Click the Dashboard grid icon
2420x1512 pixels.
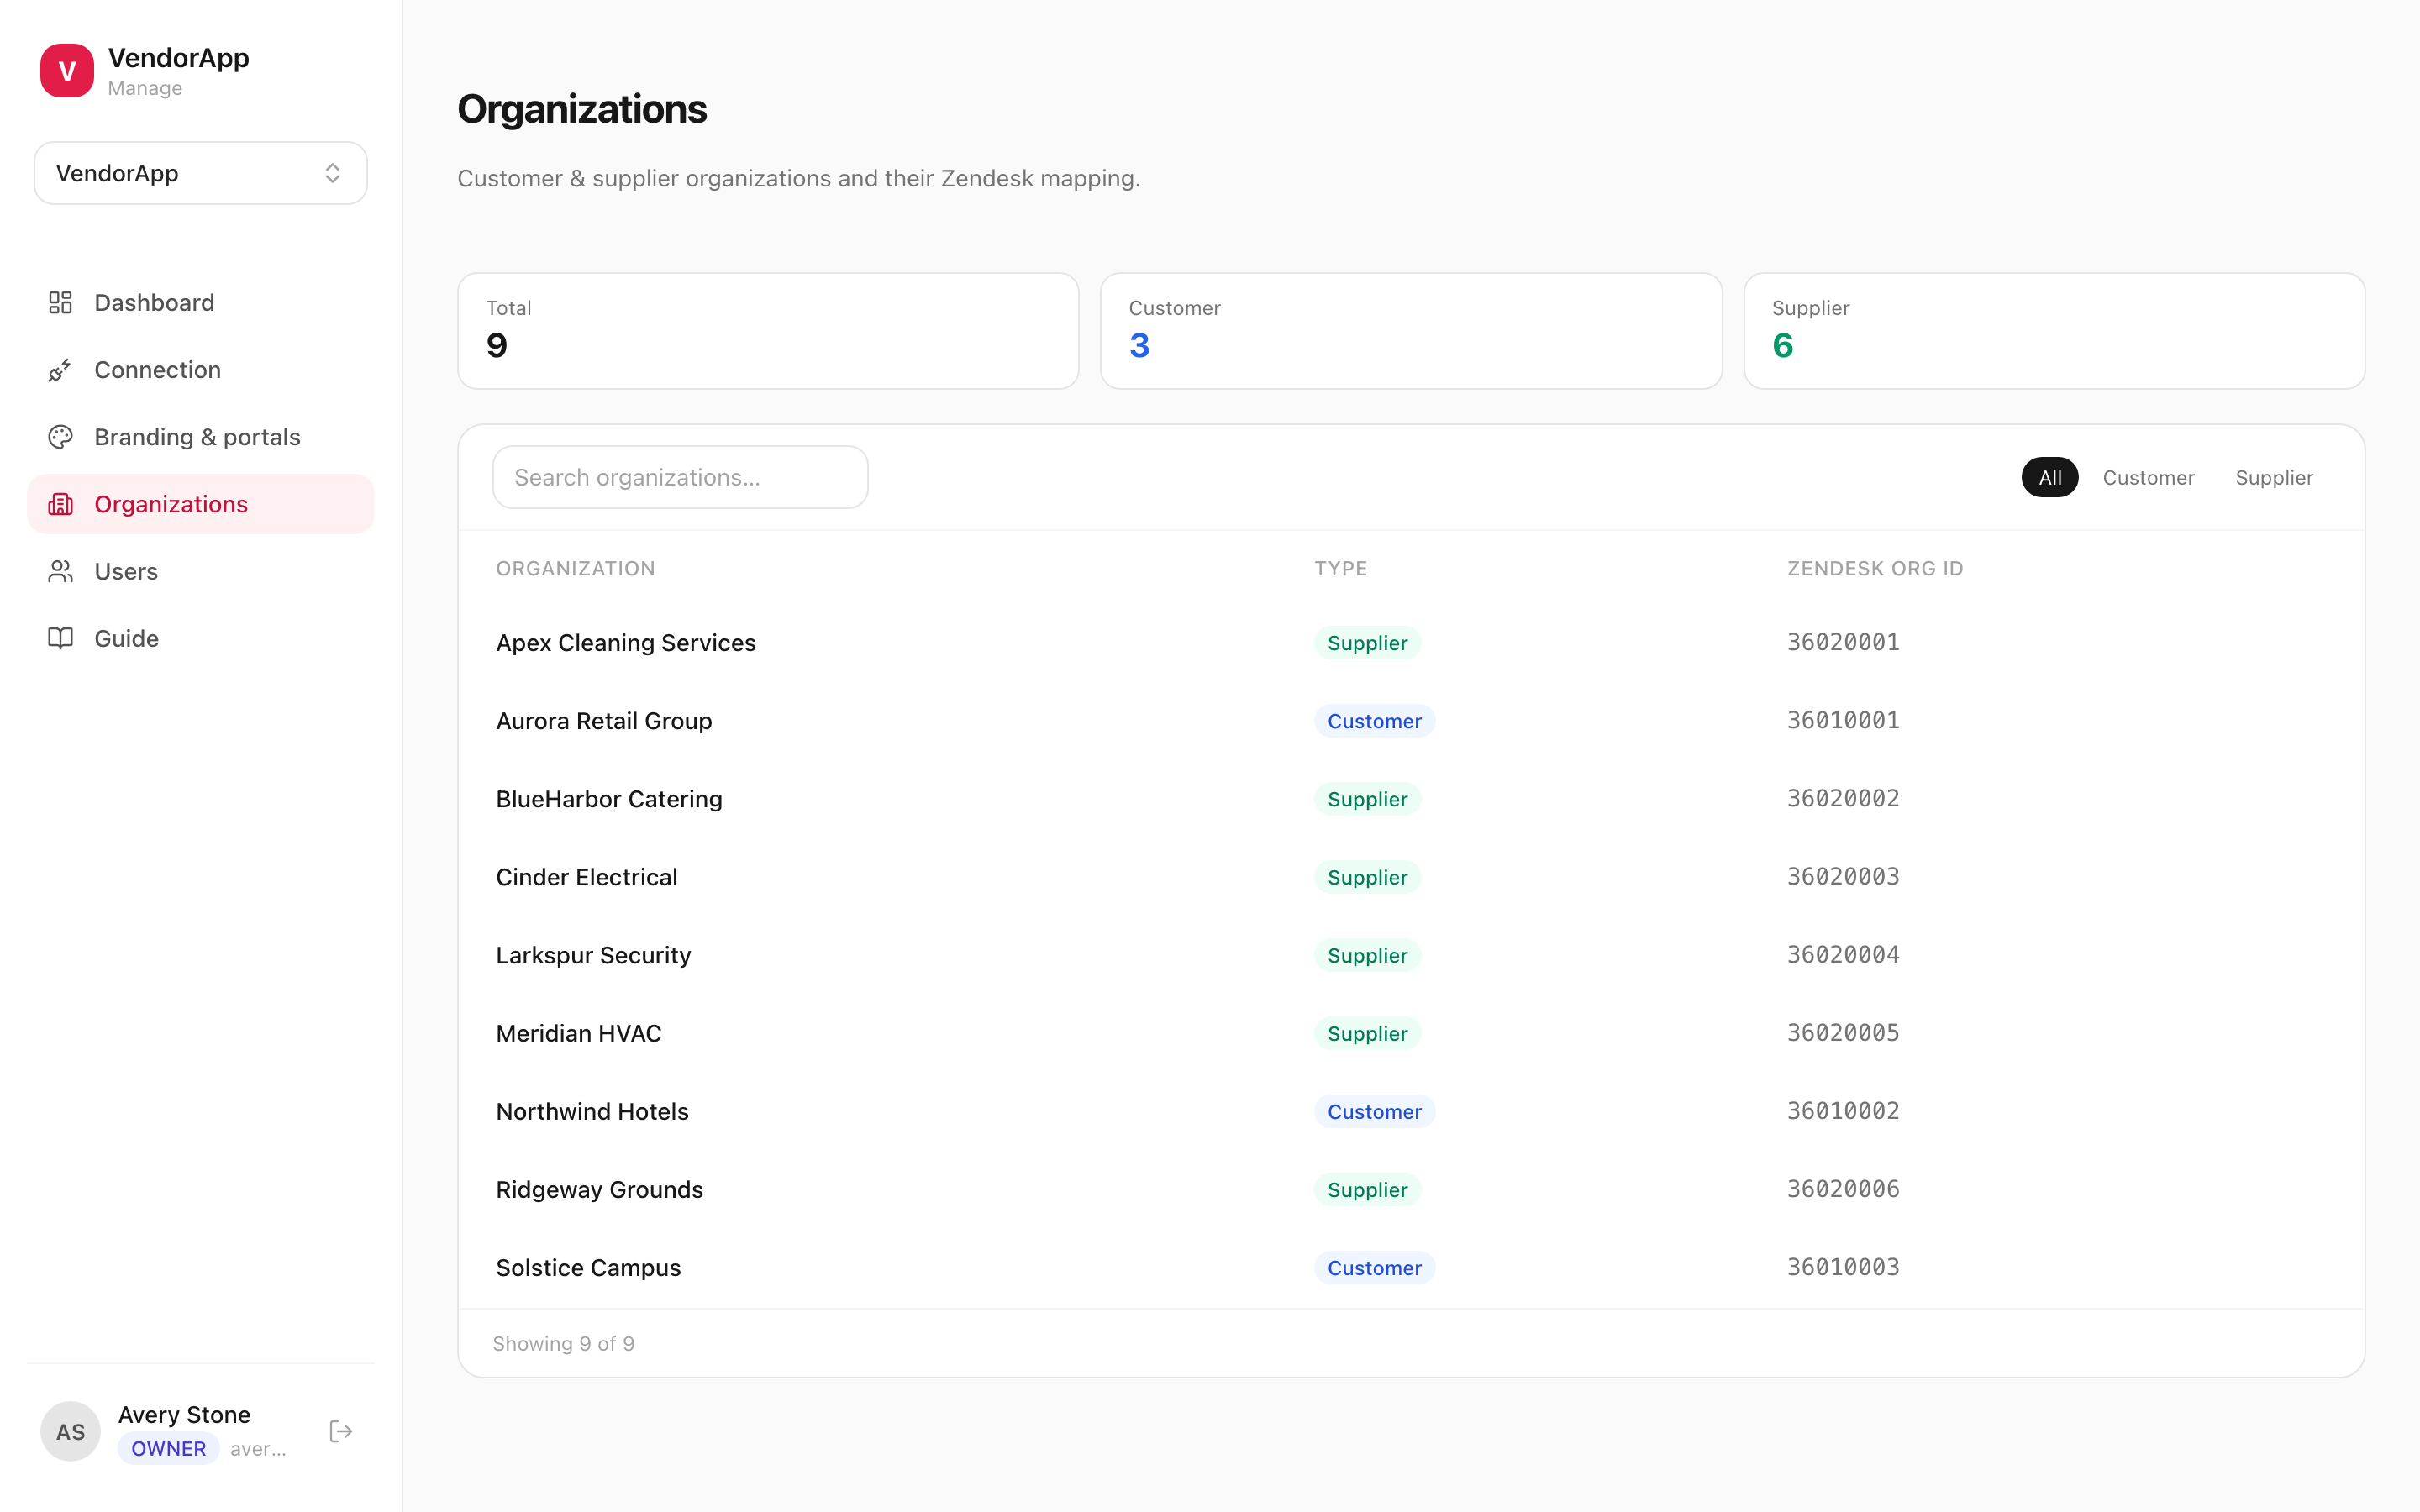click(60, 302)
